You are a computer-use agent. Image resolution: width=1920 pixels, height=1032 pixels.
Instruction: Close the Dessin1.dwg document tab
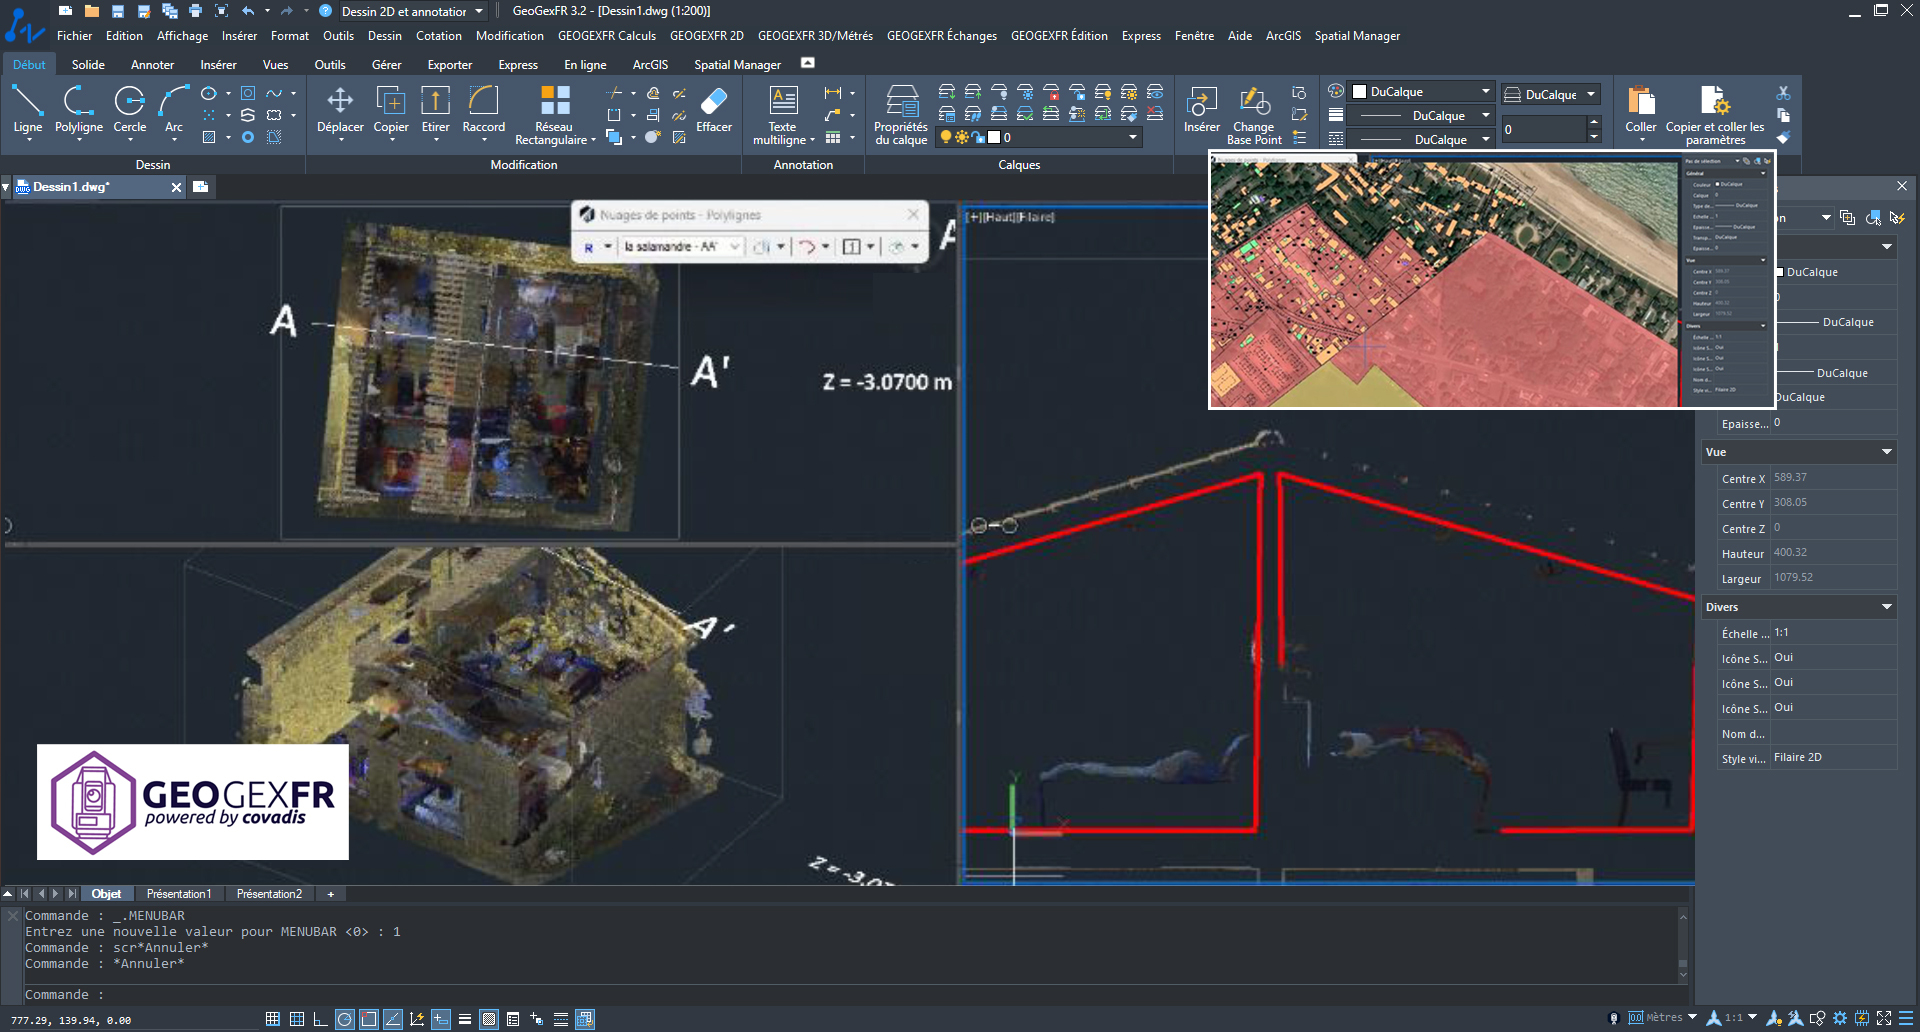176,187
